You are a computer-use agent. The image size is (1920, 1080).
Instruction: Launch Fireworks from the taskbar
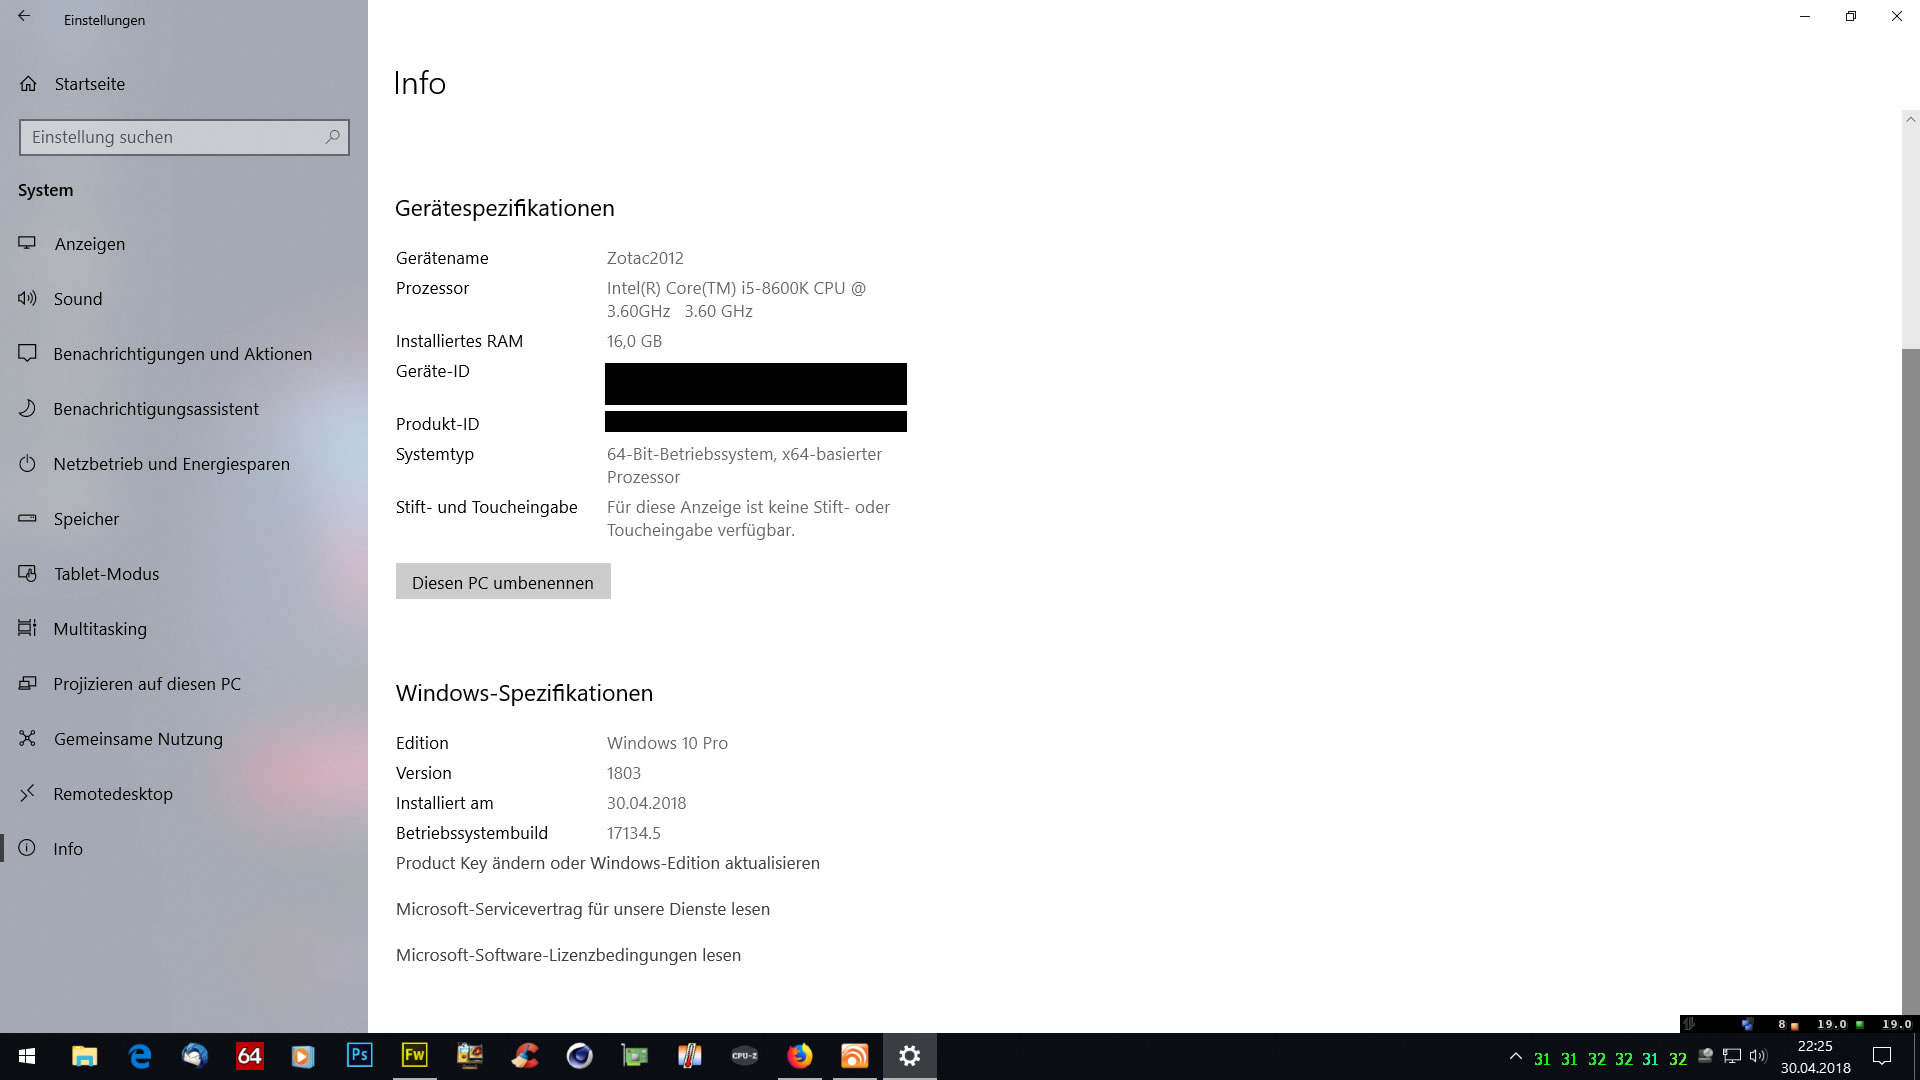pos(414,1056)
